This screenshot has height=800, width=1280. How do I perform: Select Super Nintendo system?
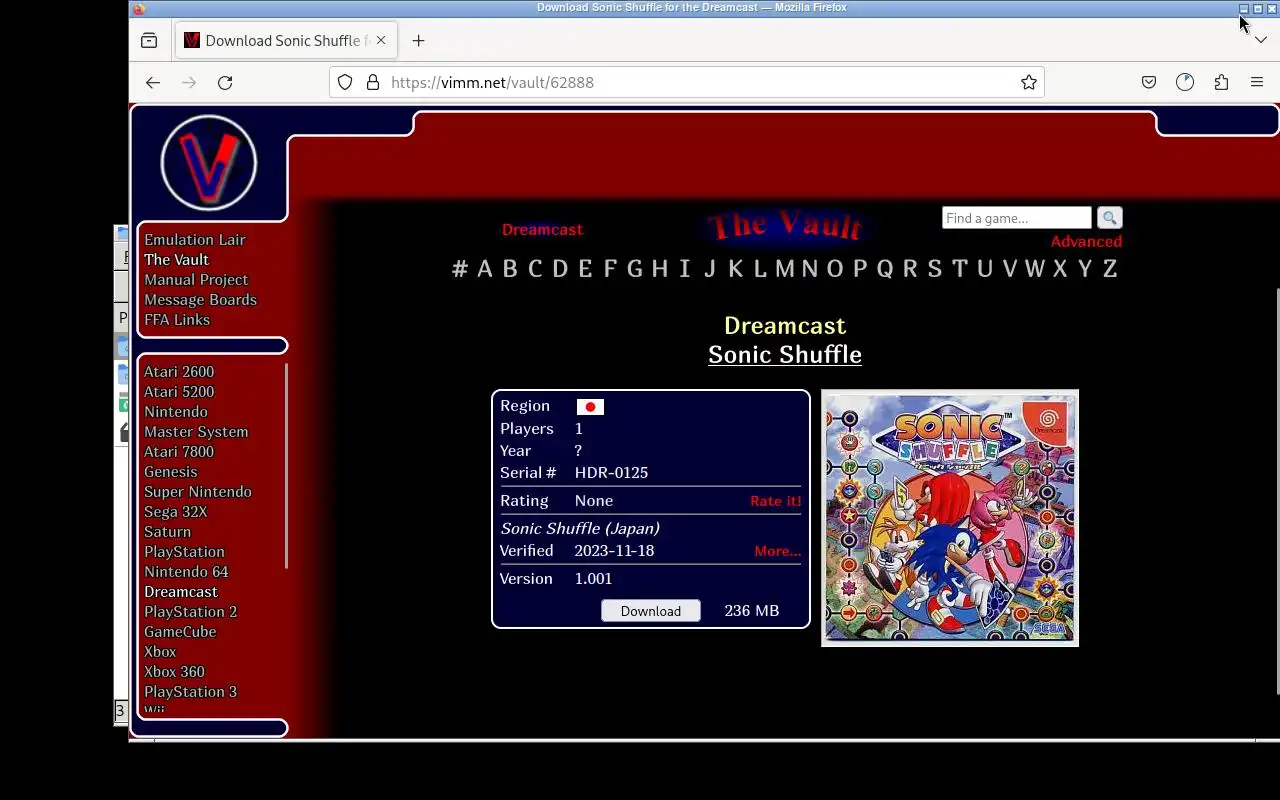(198, 491)
